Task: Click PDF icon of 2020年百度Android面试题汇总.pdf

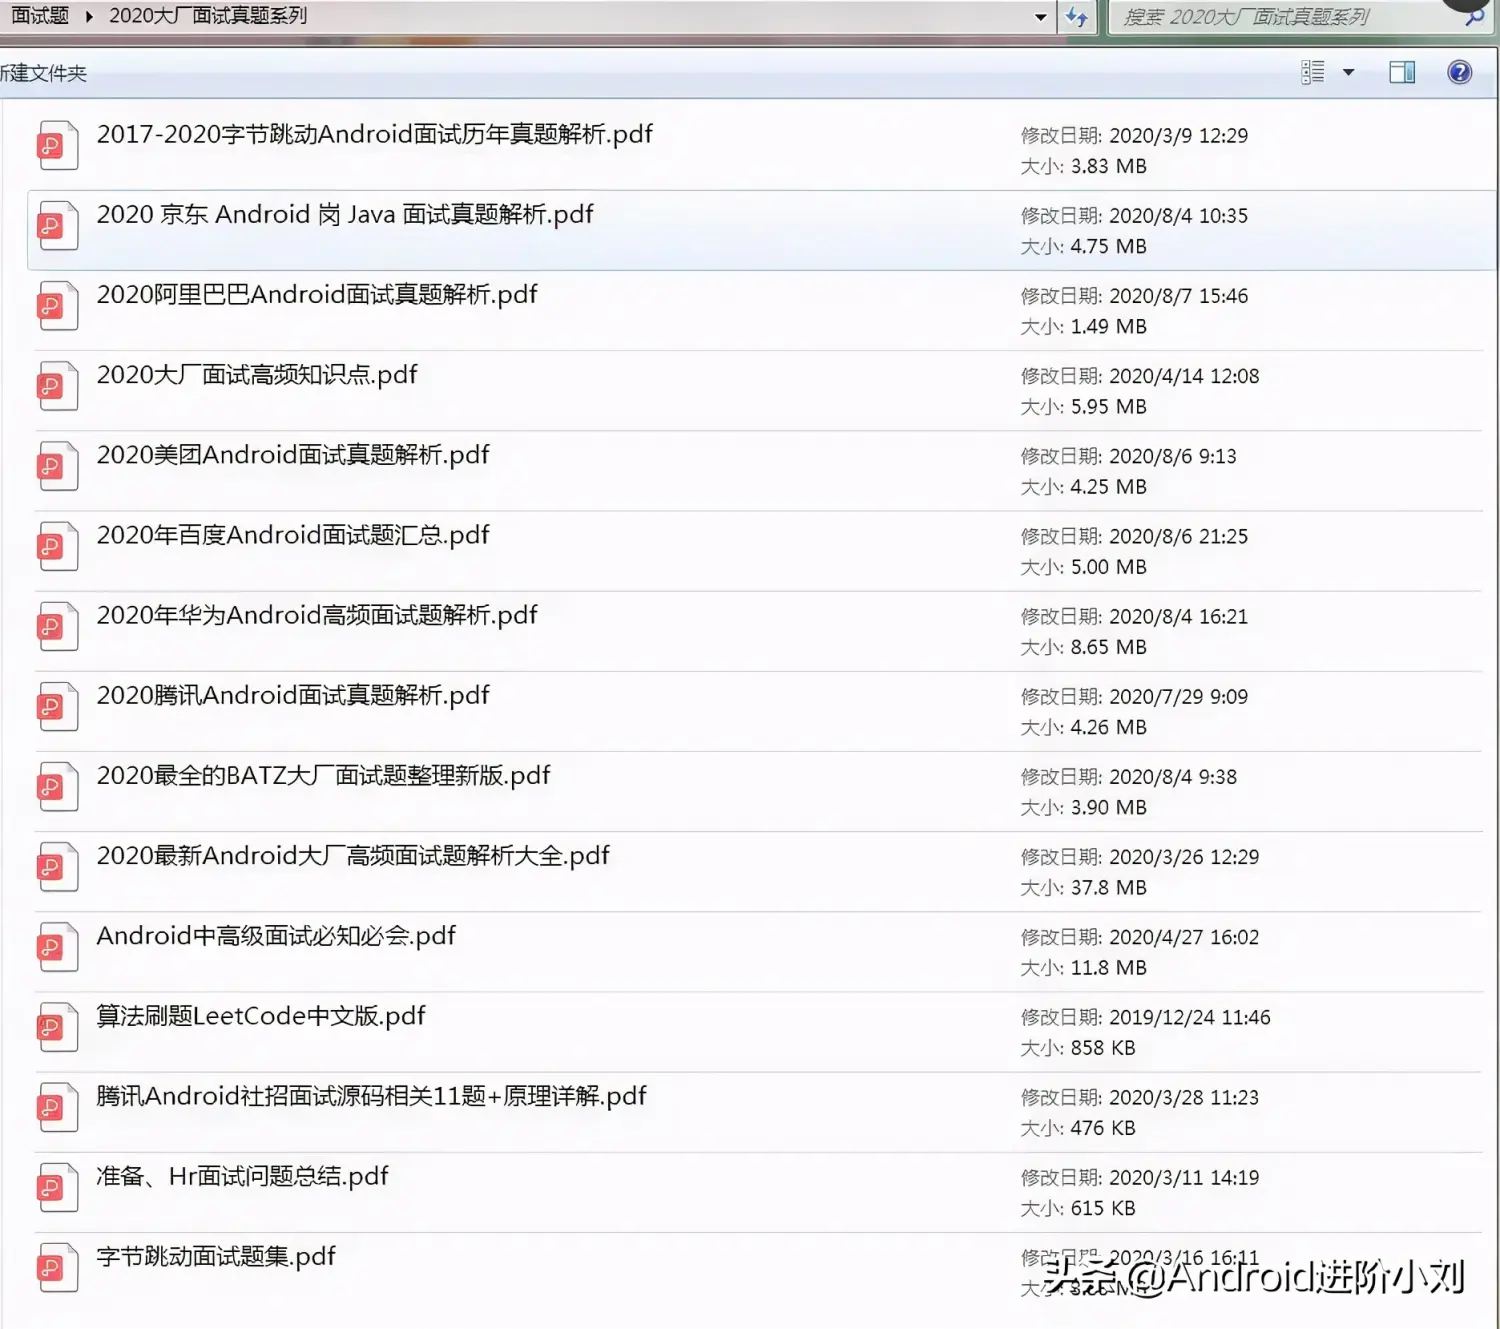Action: (x=57, y=546)
